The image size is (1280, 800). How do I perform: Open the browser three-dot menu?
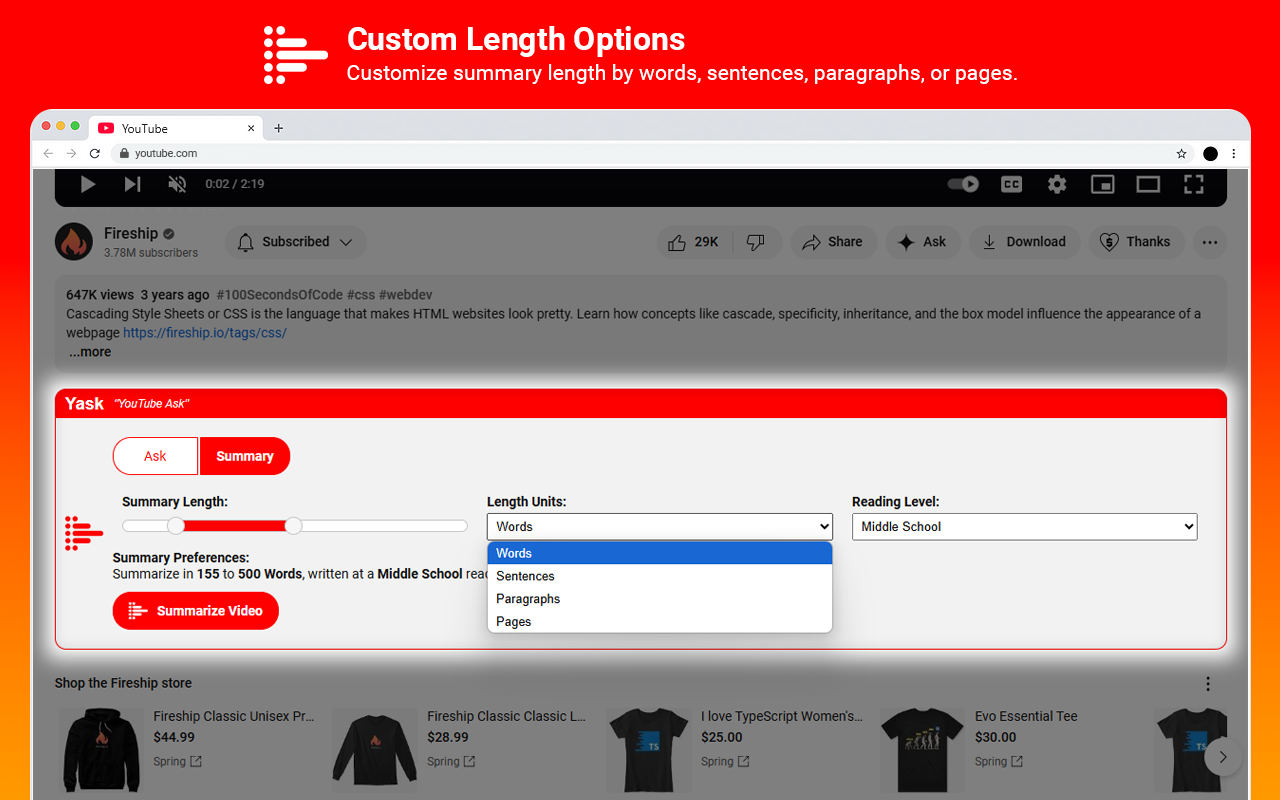[1234, 154]
